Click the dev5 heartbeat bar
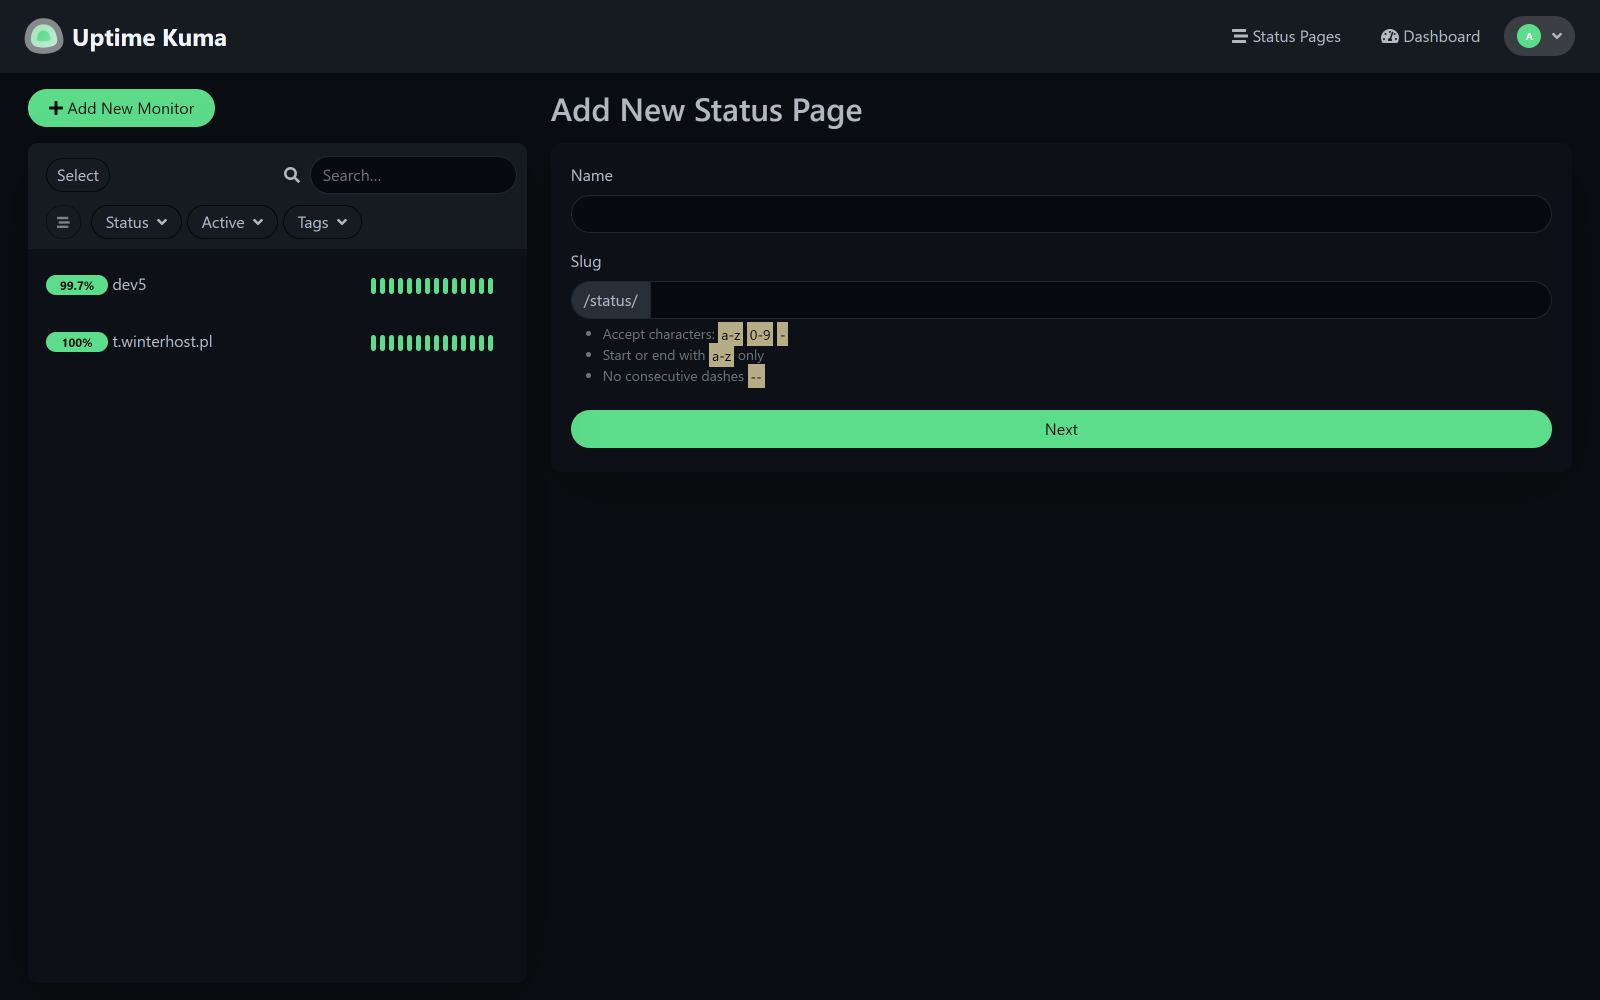The width and height of the screenshot is (1600, 1000). (x=432, y=286)
